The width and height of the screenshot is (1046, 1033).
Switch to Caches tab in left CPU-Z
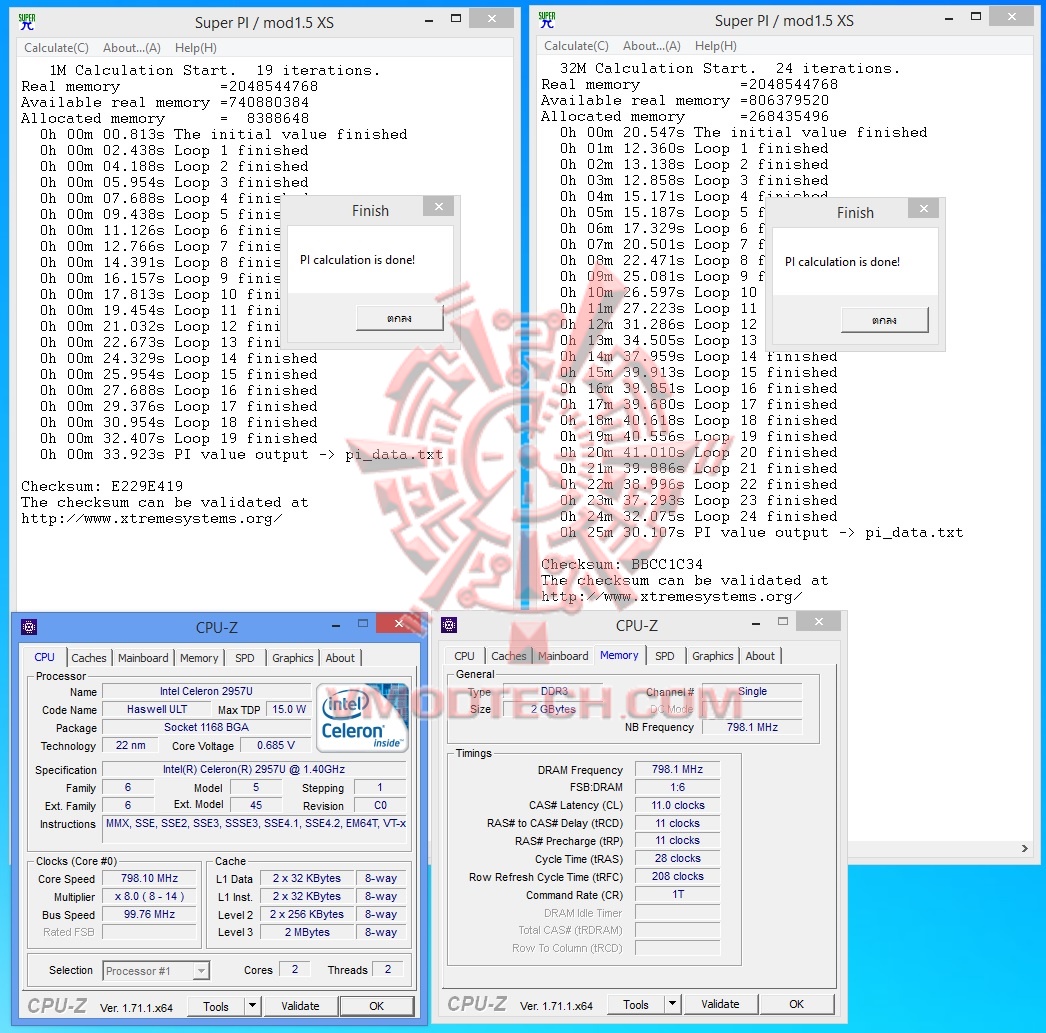[x=89, y=658]
